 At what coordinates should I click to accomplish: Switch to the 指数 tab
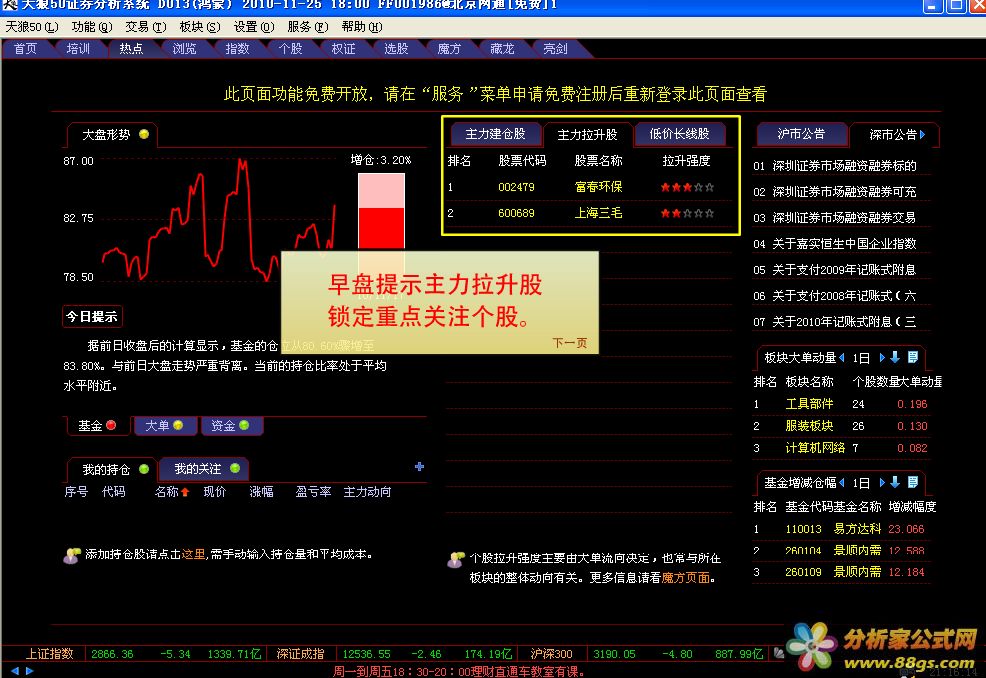tap(238, 49)
